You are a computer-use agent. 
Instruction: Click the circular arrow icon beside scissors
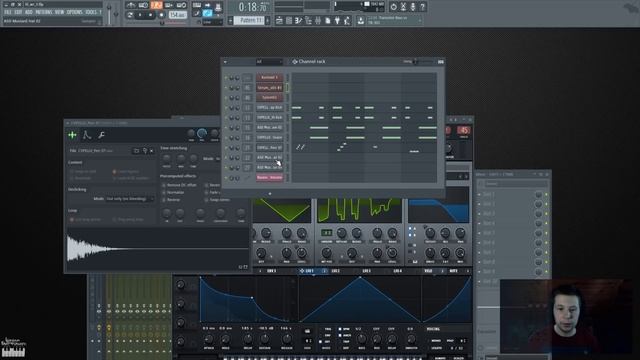394,7
